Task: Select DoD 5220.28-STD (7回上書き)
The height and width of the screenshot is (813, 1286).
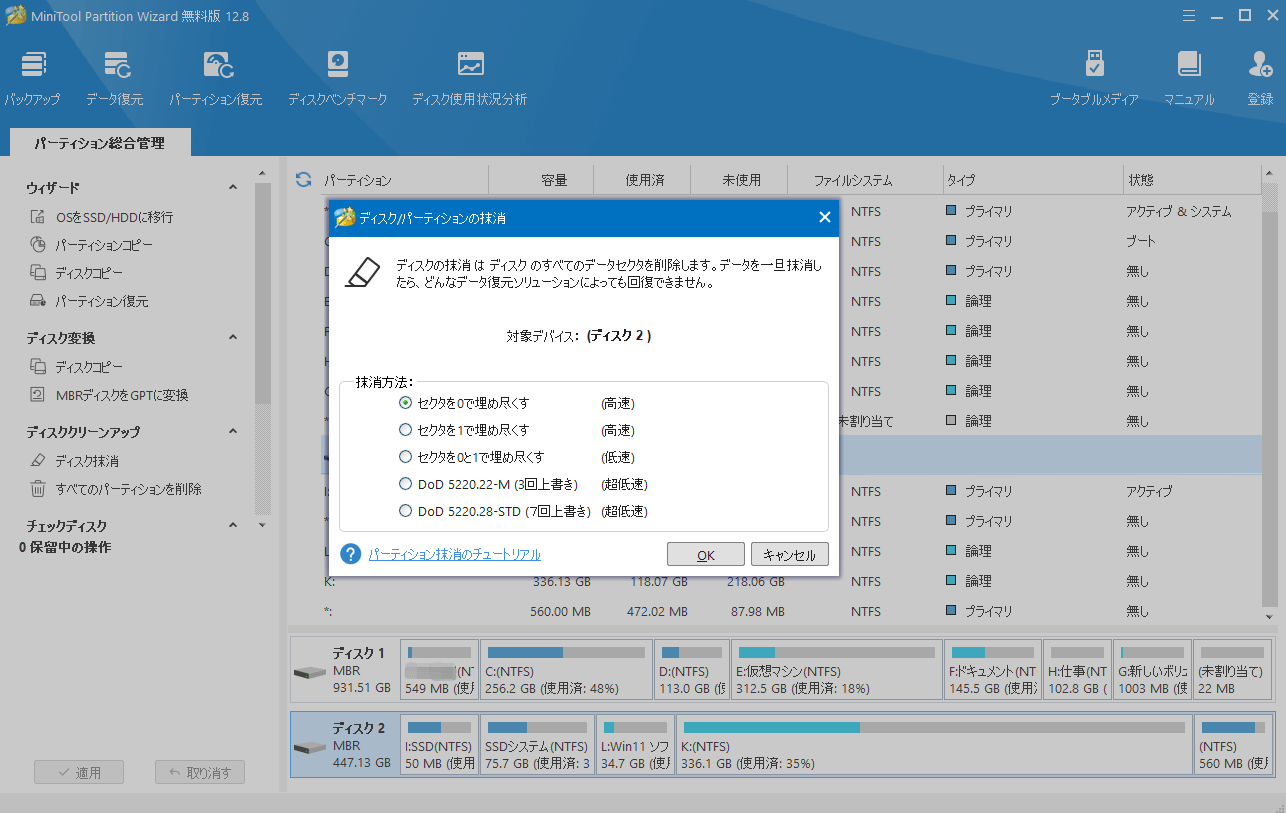Action: pyautogui.click(x=405, y=511)
